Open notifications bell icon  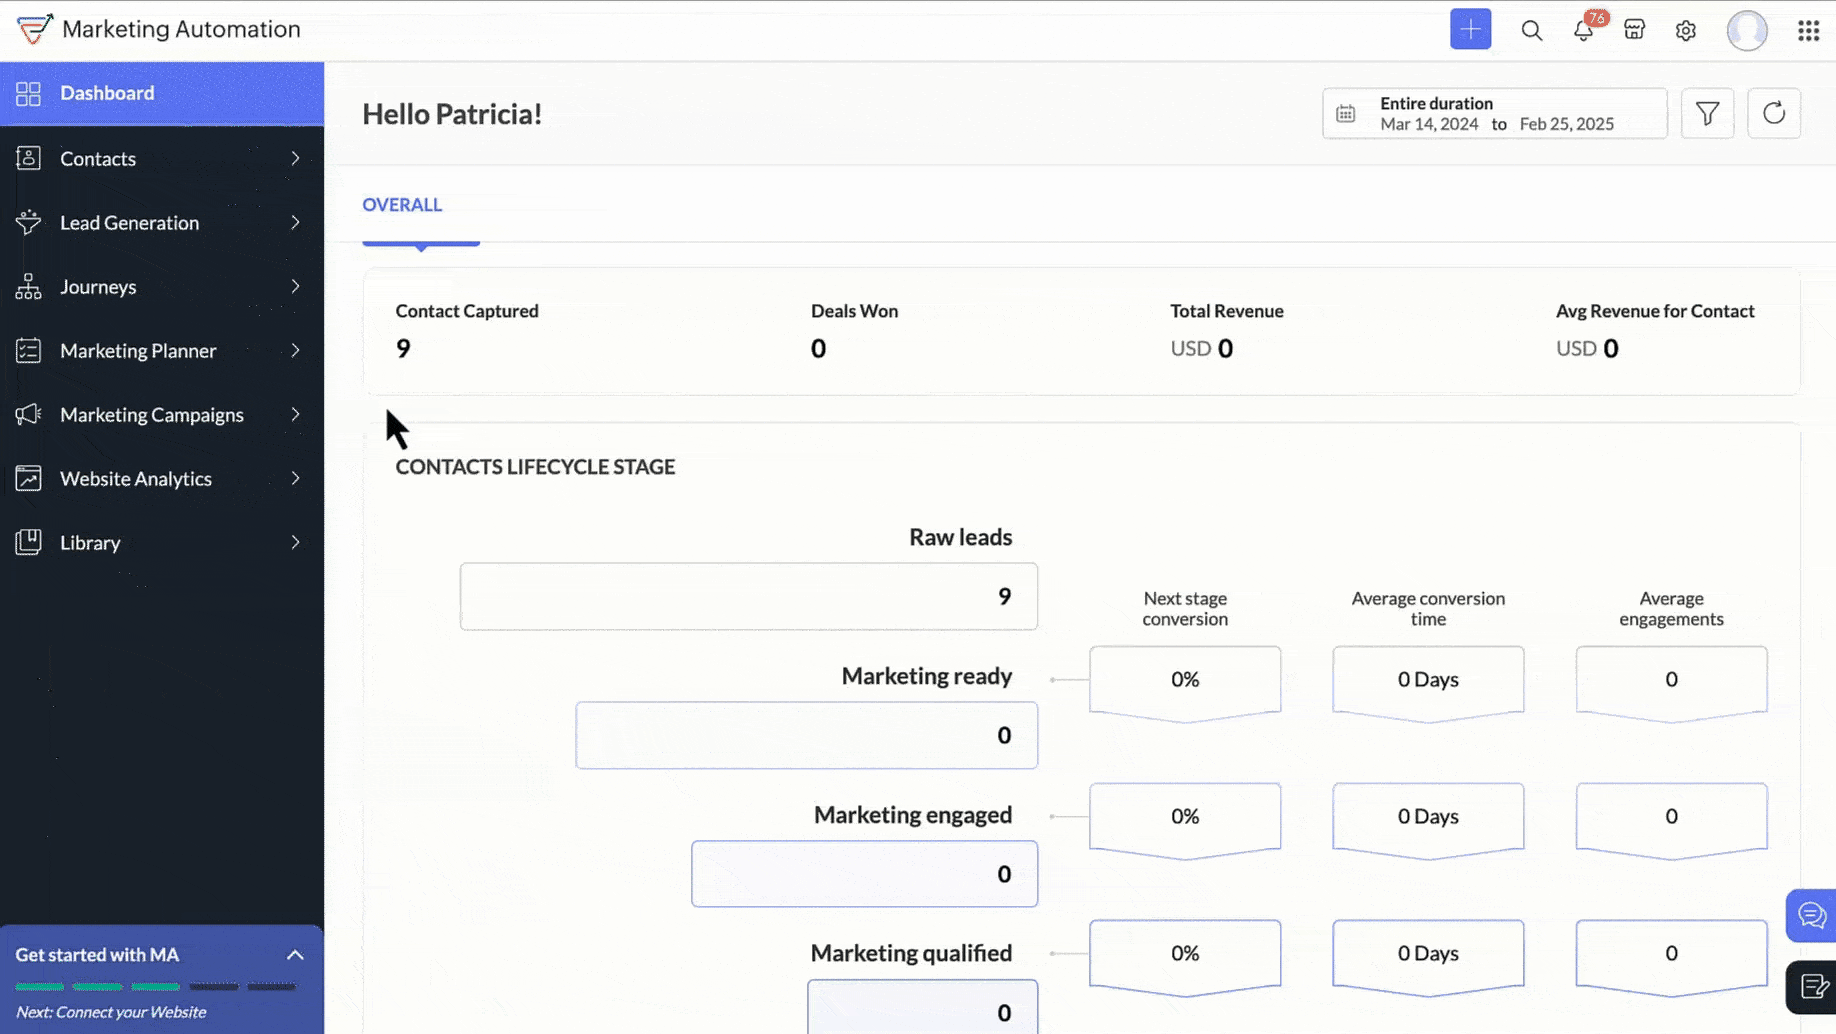point(1583,30)
